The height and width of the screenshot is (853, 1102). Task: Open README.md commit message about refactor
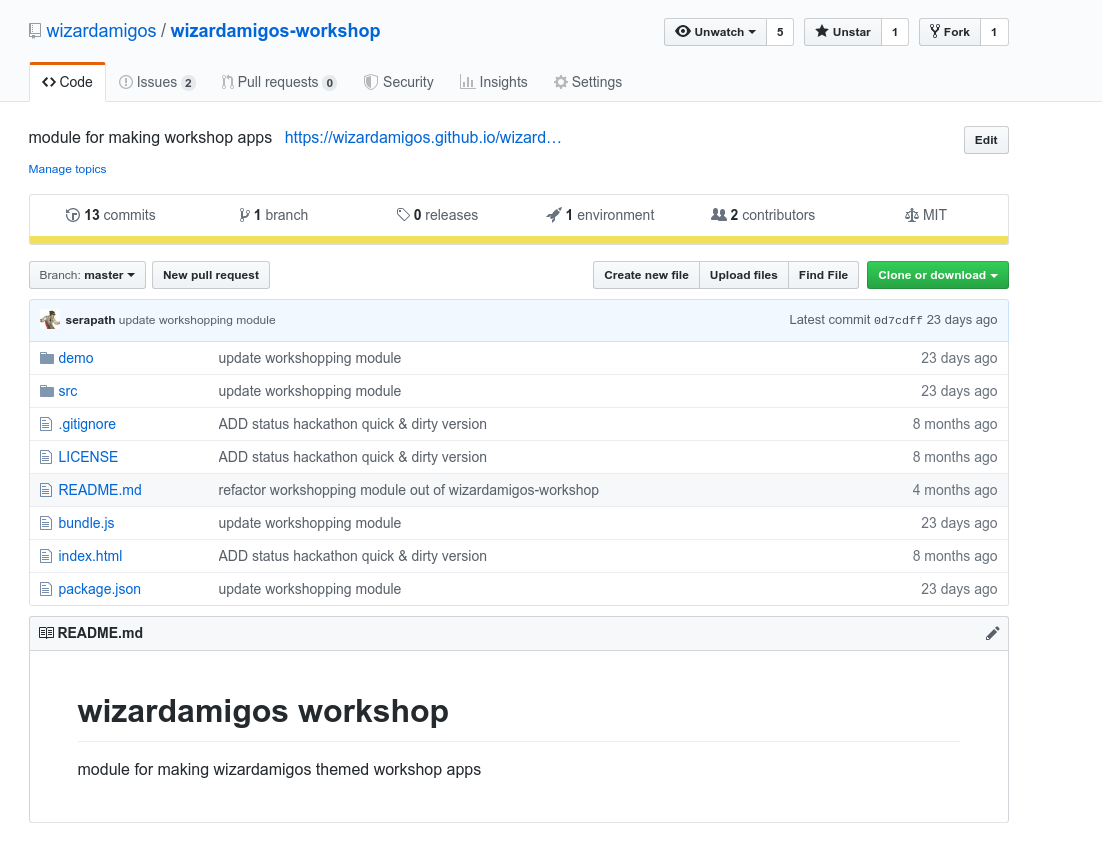(408, 490)
